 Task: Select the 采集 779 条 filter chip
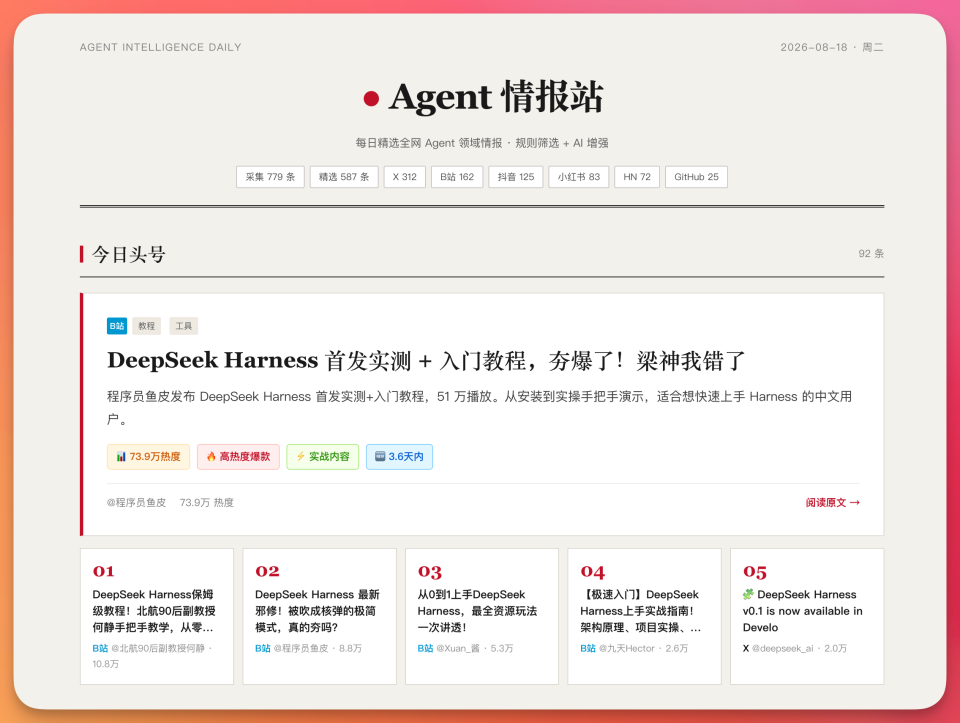(271, 177)
